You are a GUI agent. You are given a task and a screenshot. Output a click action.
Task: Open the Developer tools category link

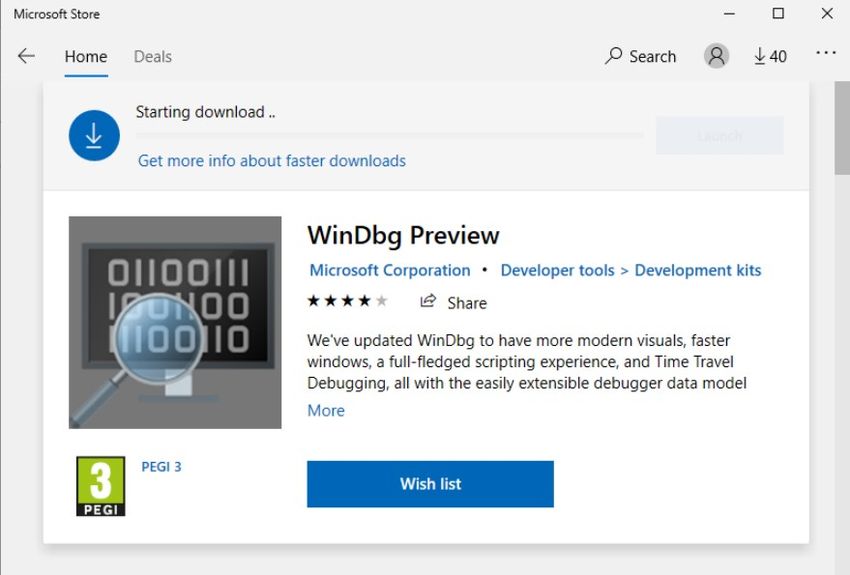tap(557, 270)
